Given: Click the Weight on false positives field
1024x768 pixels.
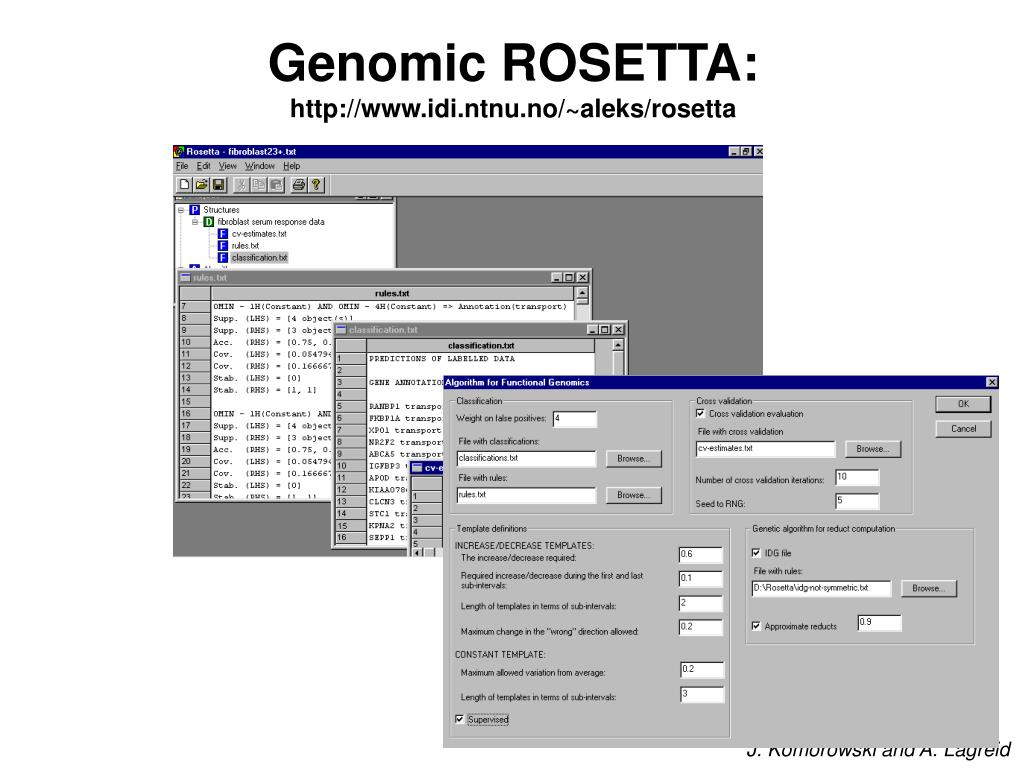Looking at the screenshot, I should tap(575, 419).
